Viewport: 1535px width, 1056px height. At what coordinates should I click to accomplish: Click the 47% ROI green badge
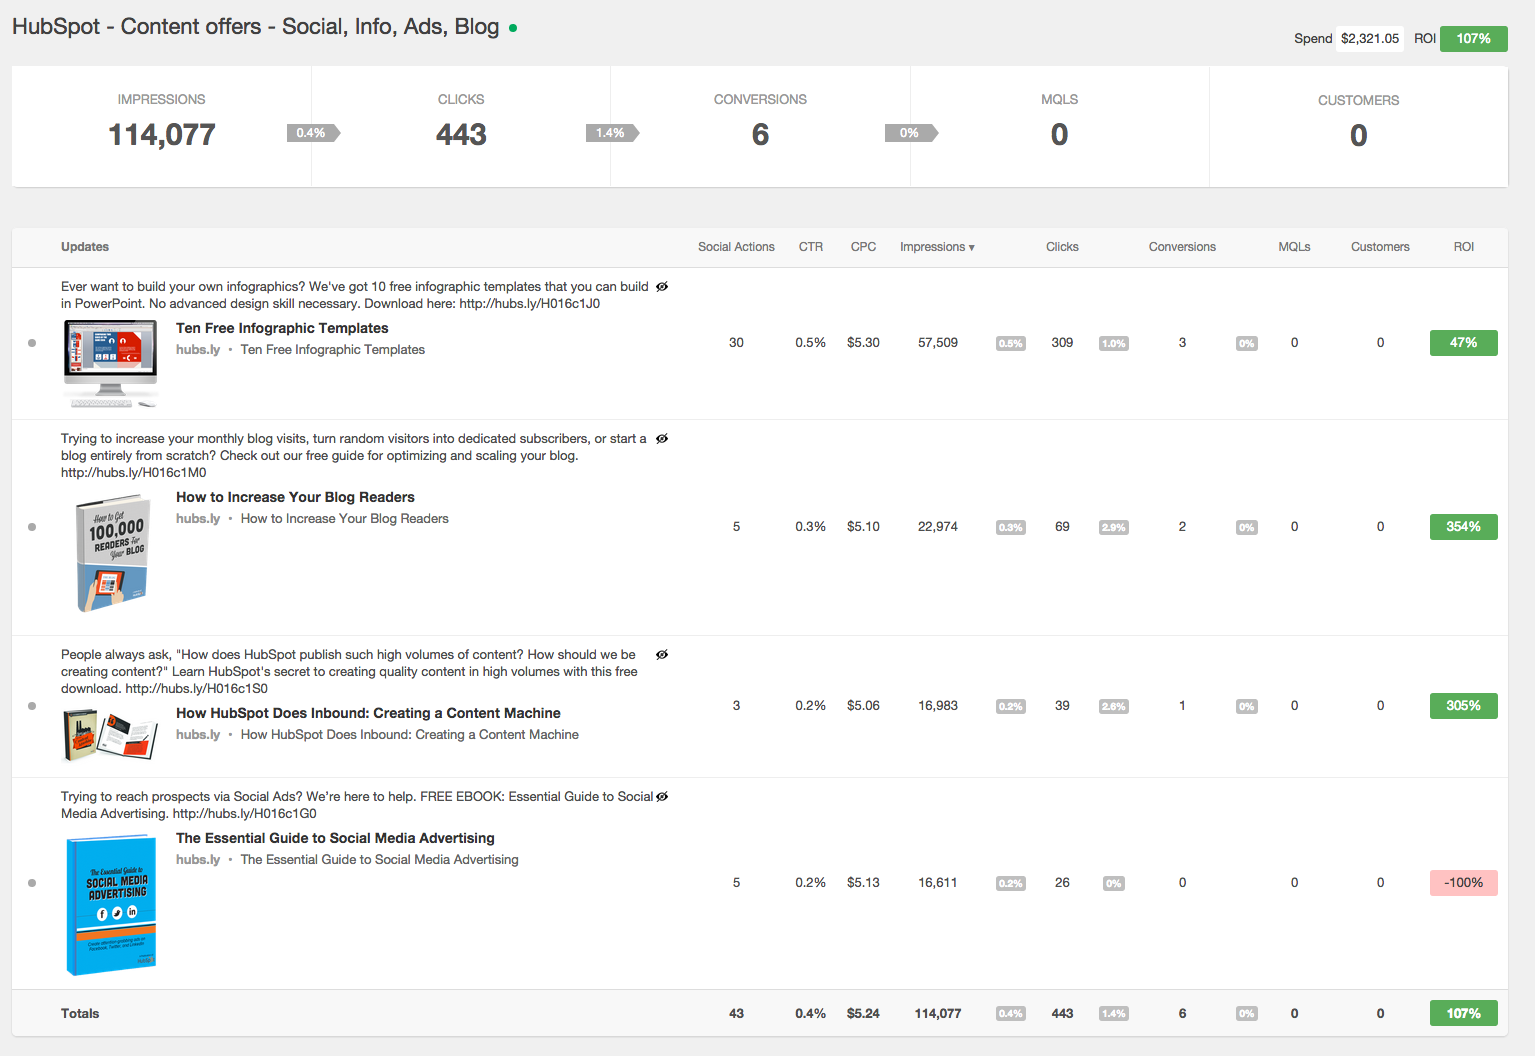(1463, 343)
